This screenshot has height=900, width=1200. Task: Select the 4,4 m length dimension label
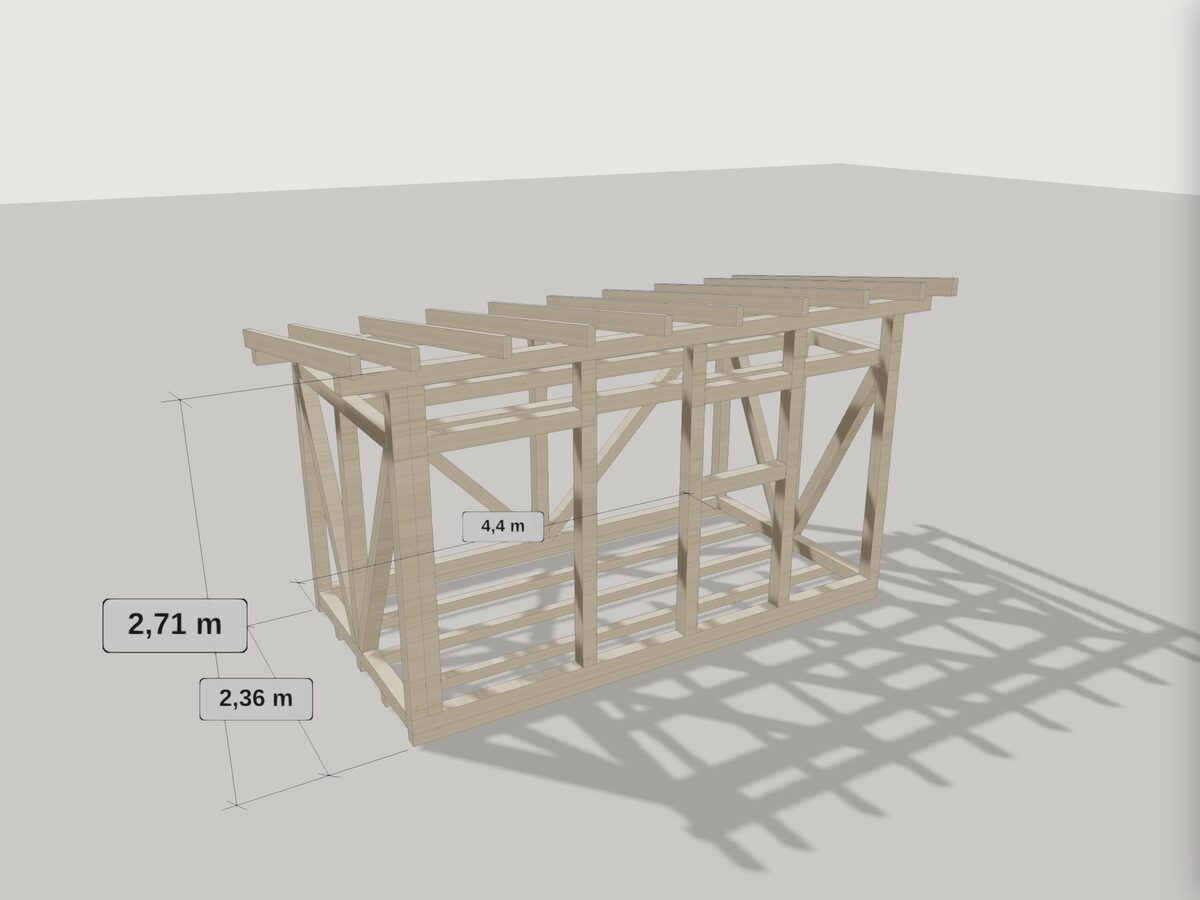coord(503,525)
